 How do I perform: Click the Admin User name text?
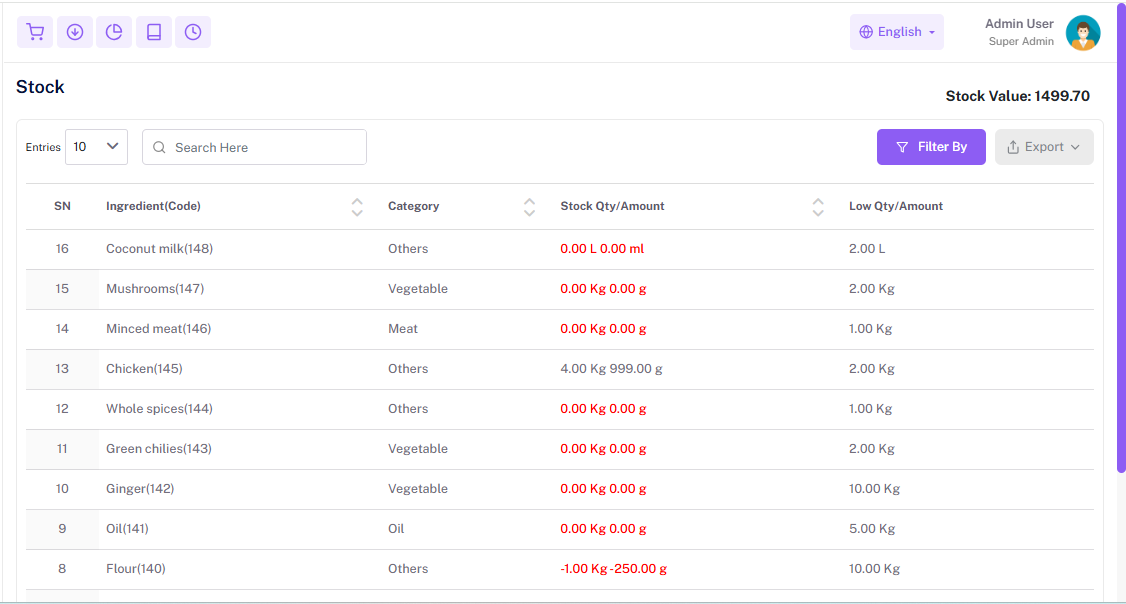[x=1019, y=24]
